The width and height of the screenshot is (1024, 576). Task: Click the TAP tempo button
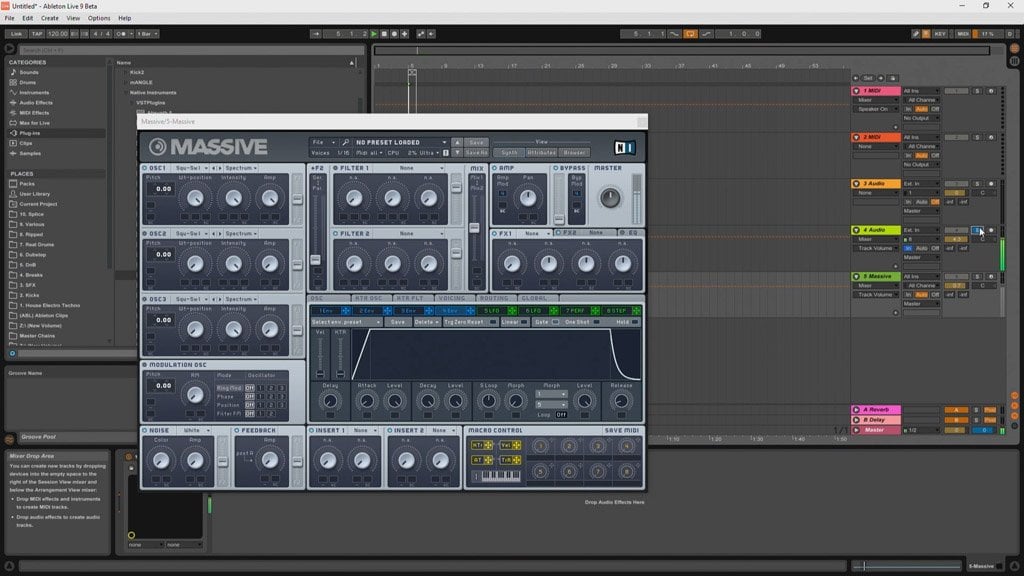pos(36,33)
